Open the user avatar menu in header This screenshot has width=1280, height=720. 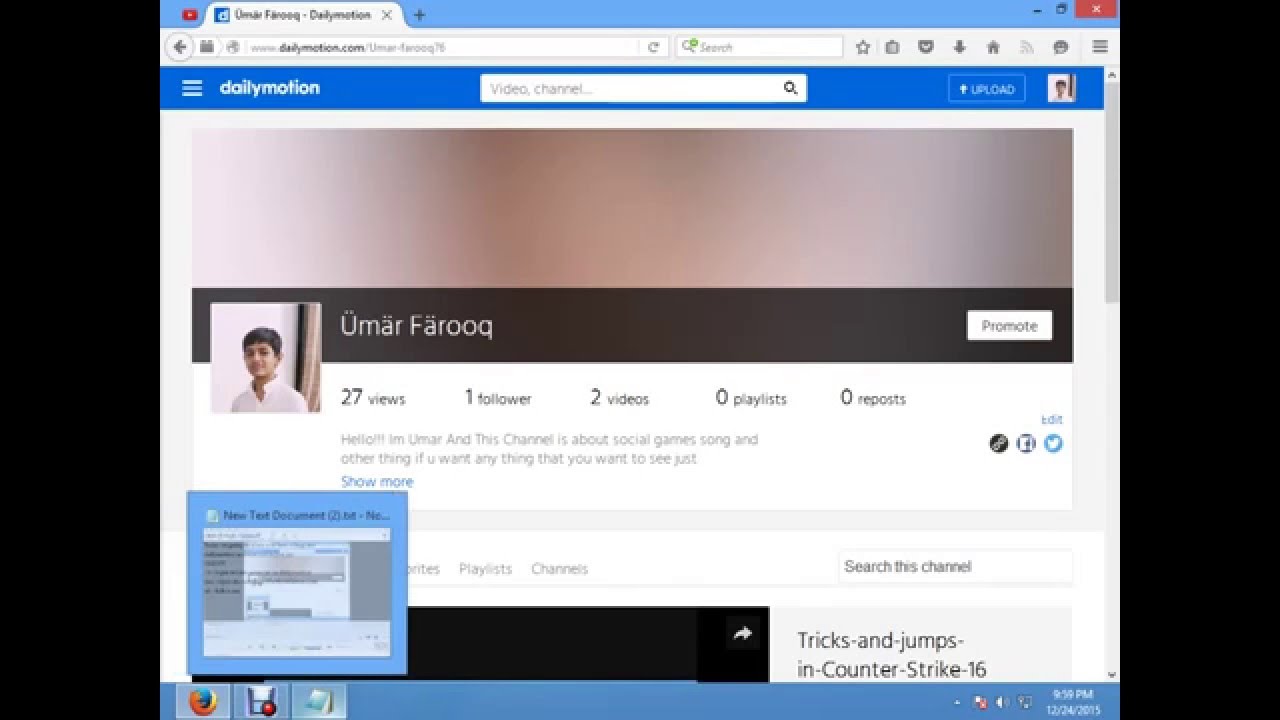pyautogui.click(x=1061, y=88)
